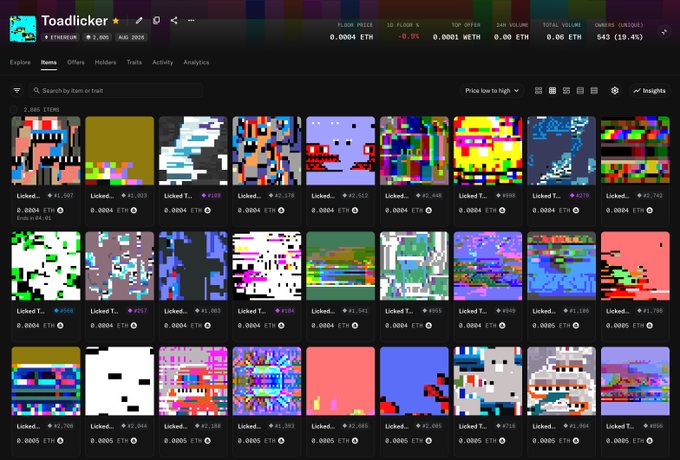Click the #184 rarity rank badge
Viewport: 680px width, 460px height.
(x=284, y=311)
